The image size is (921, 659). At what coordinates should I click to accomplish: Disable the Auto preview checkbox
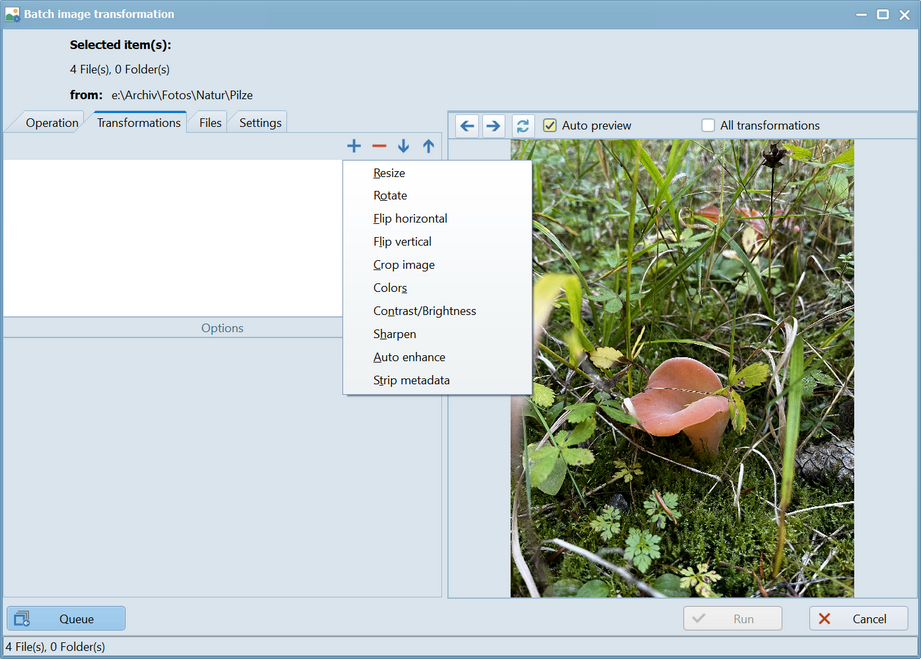[x=550, y=126]
